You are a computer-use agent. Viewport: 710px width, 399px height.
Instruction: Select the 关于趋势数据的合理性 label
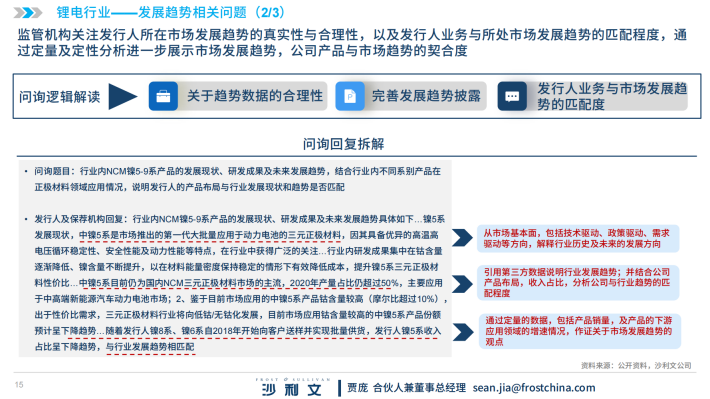click(255, 96)
